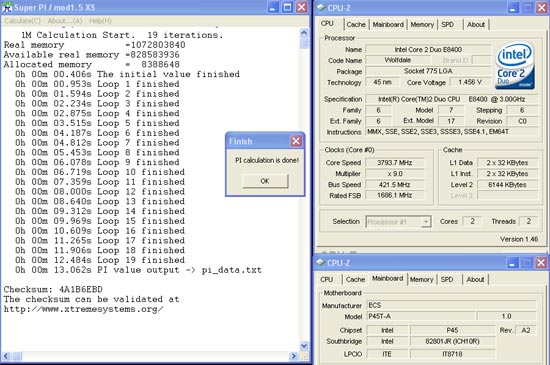Select SPD tab in lower CPU-Z window
The image size is (550, 365).
pyautogui.click(x=447, y=279)
